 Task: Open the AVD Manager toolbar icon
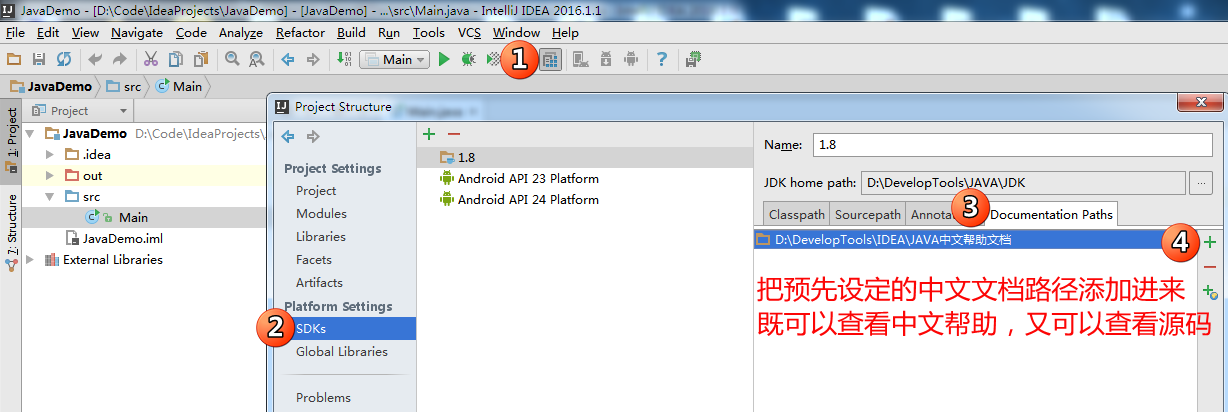pos(581,59)
